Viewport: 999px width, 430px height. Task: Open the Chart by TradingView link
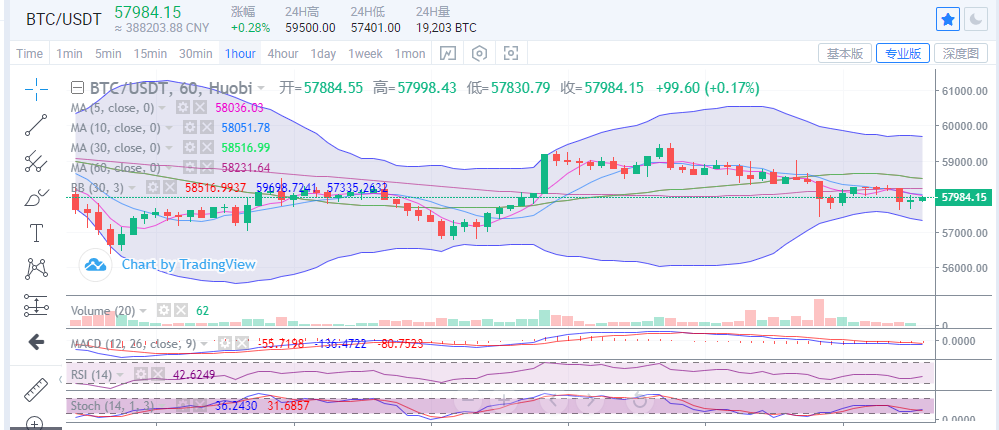189,264
